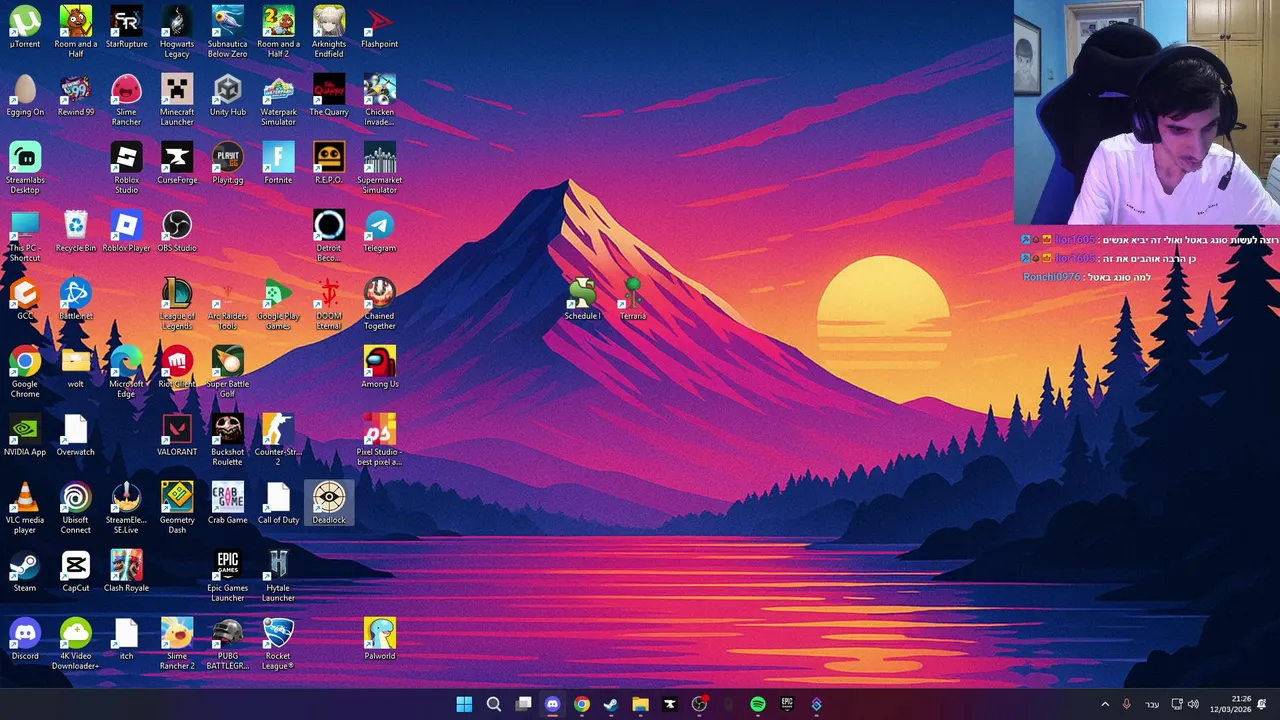The width and height of the screenshot is (1280, 720).
Task: Open the Windows Start menu
Action: coord(464,704)
